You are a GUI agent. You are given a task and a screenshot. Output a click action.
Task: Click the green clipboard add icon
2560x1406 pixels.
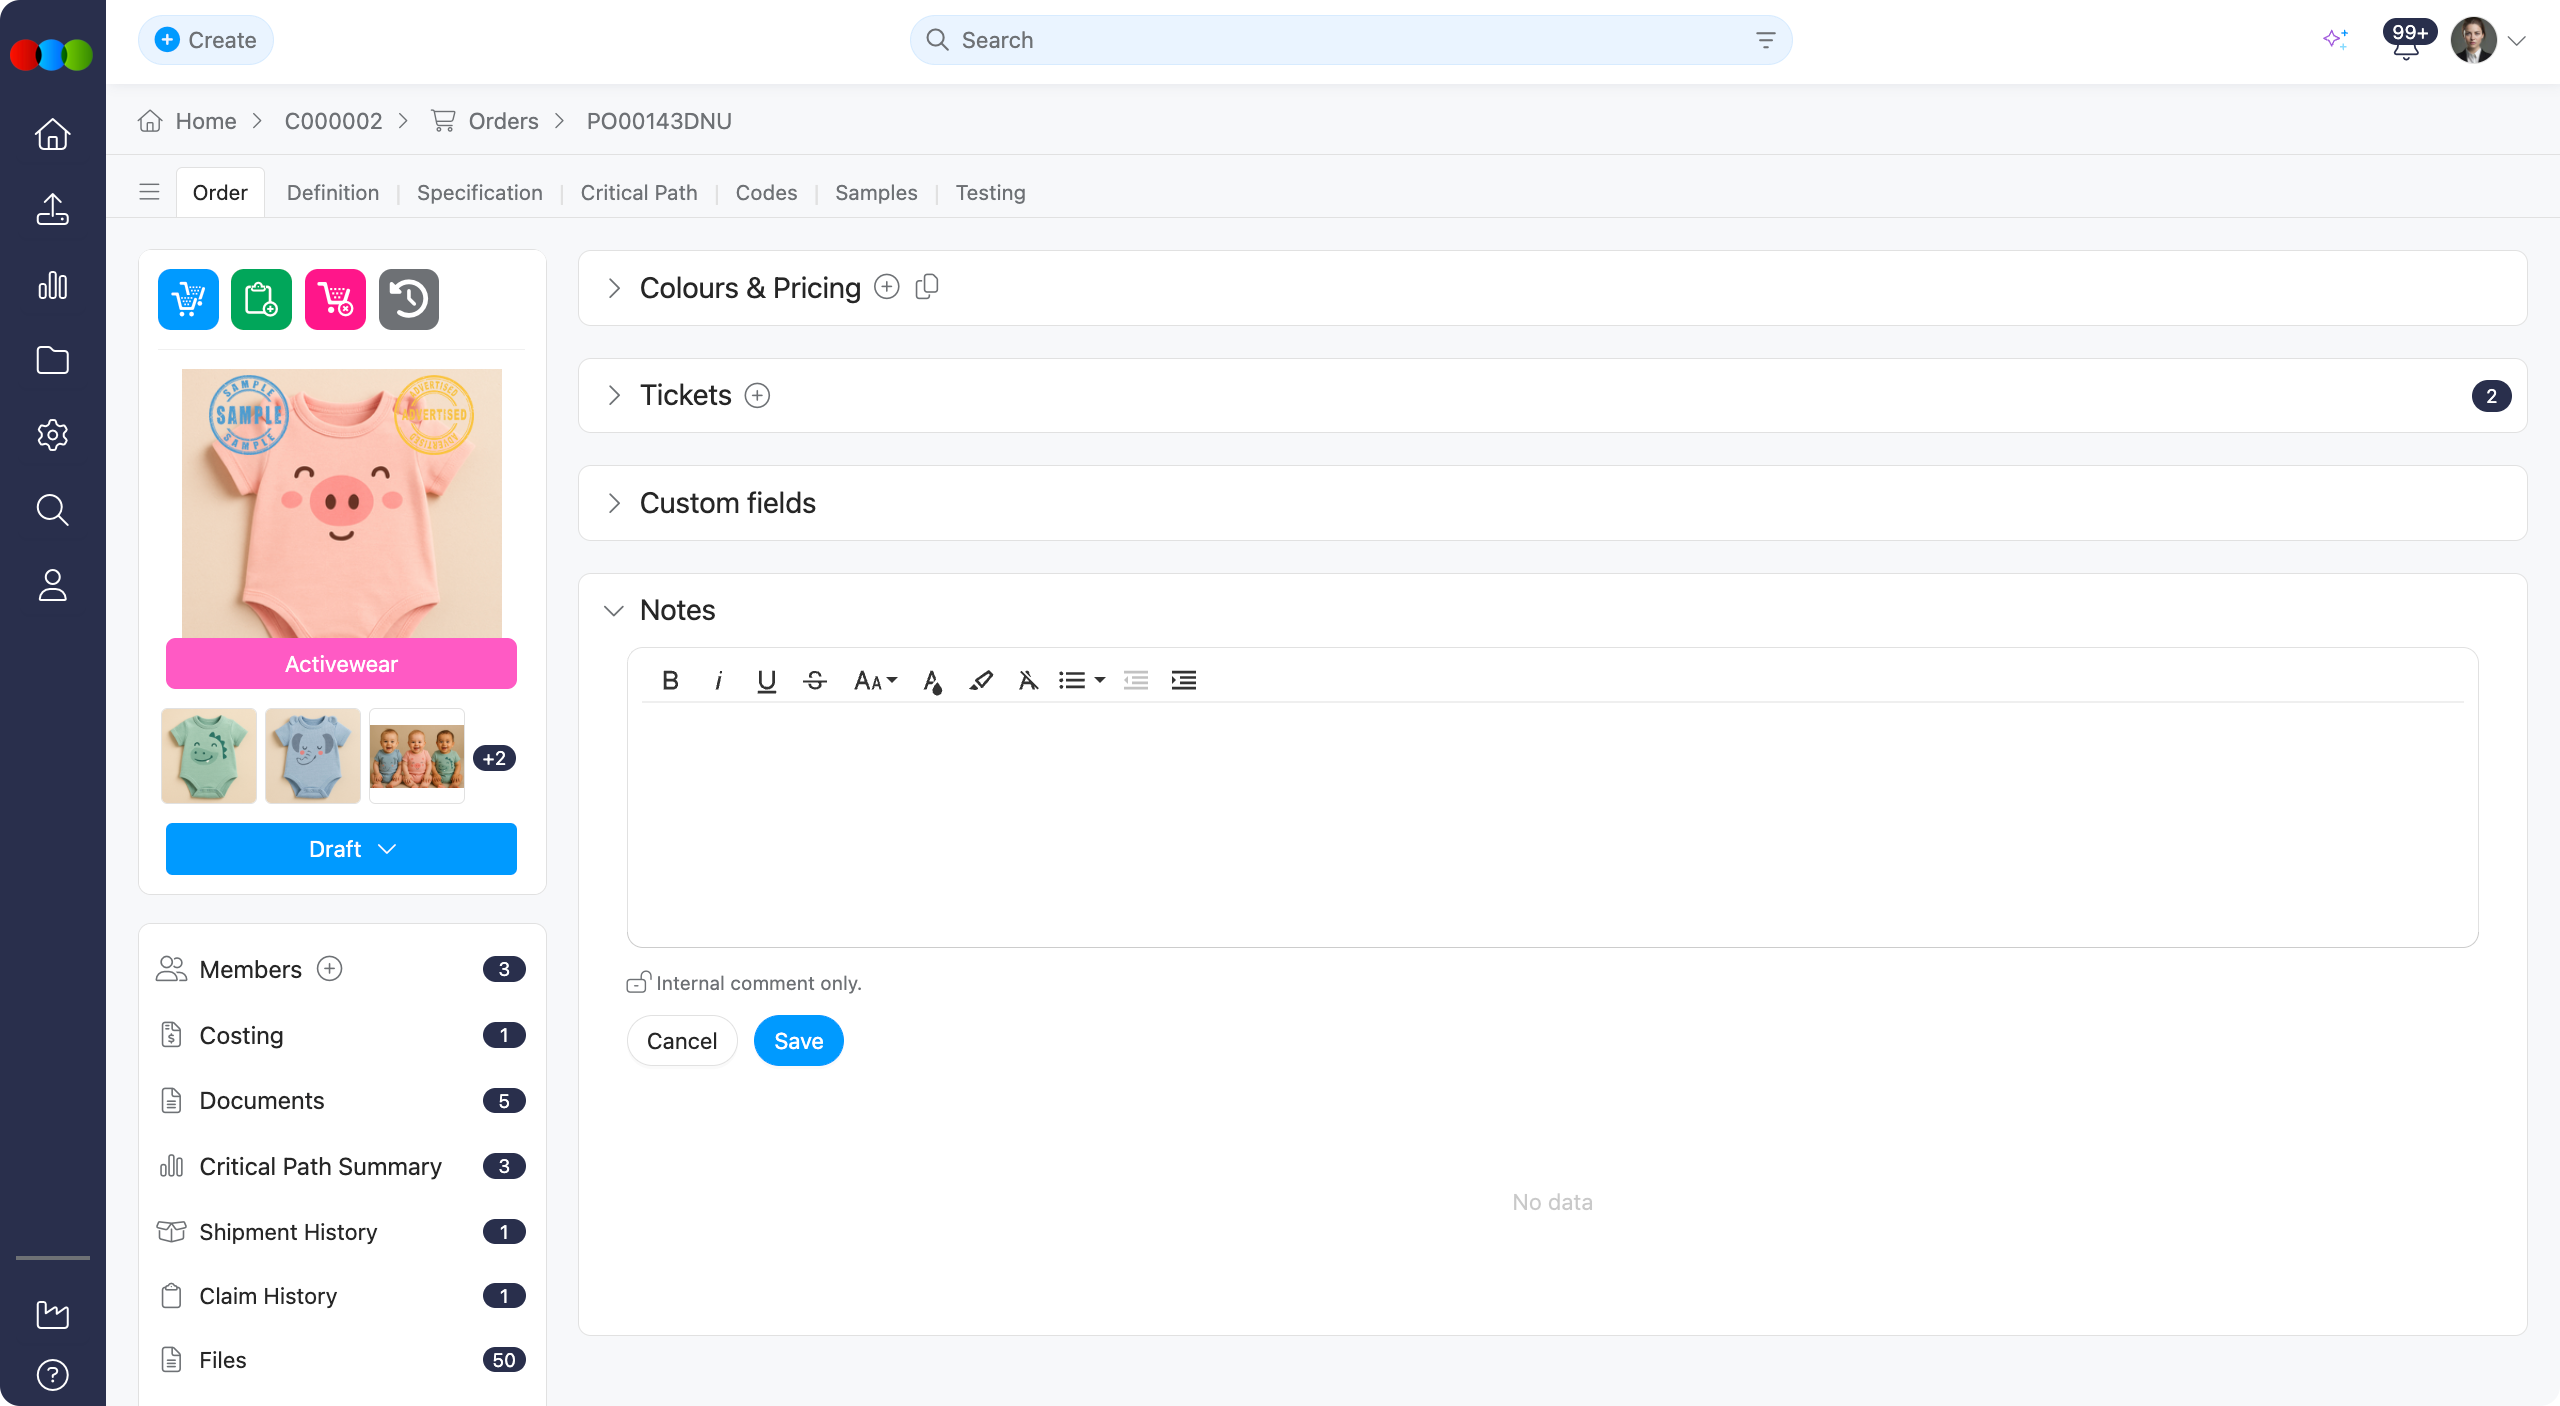point(261,299)
